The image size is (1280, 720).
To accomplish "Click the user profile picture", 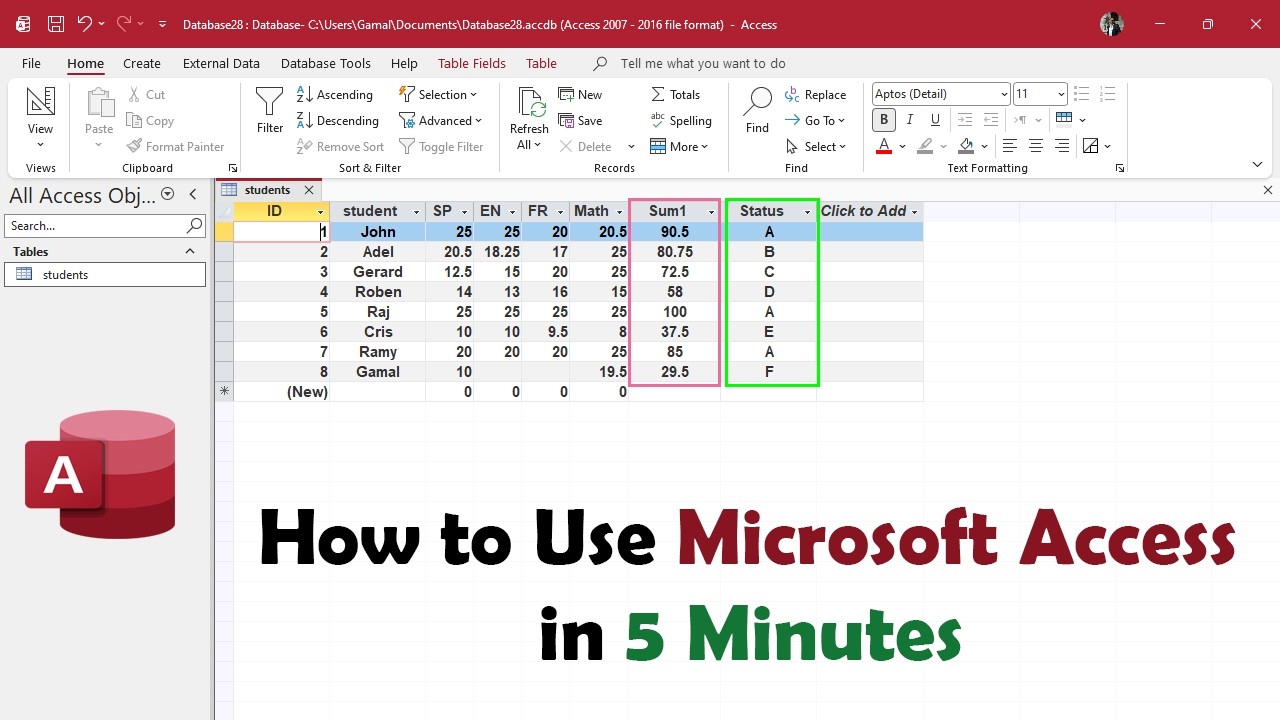I will click(x=1112, y=24).
